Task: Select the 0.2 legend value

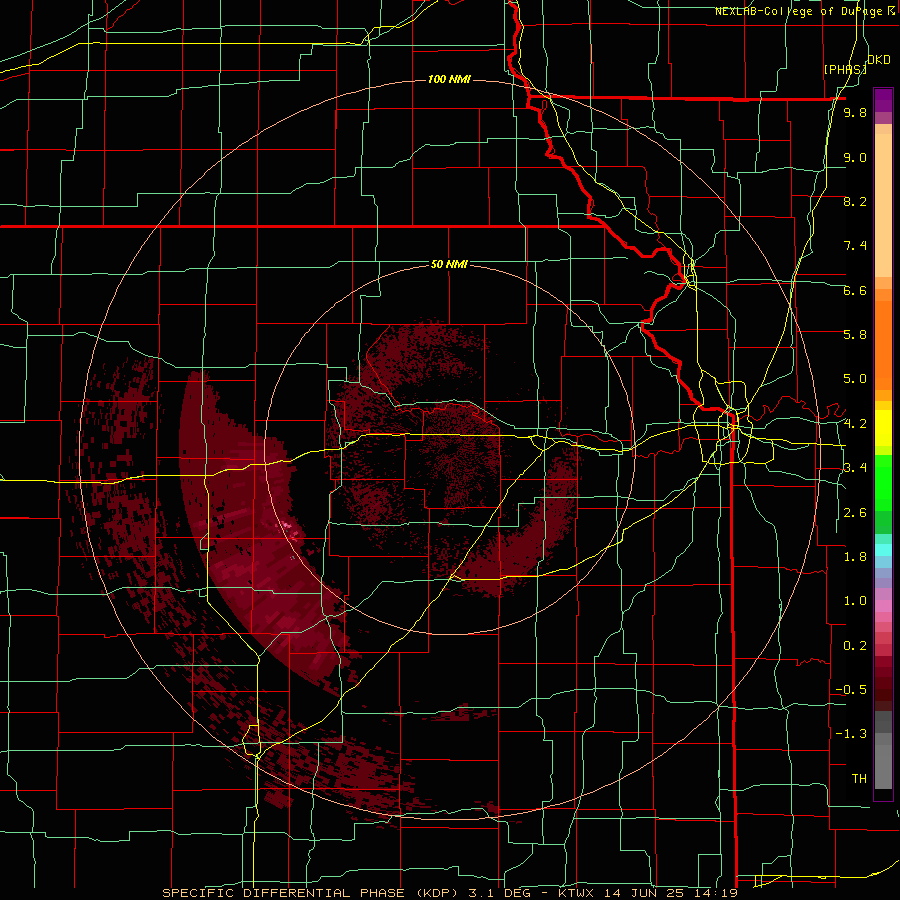Action: pos(855,646)
